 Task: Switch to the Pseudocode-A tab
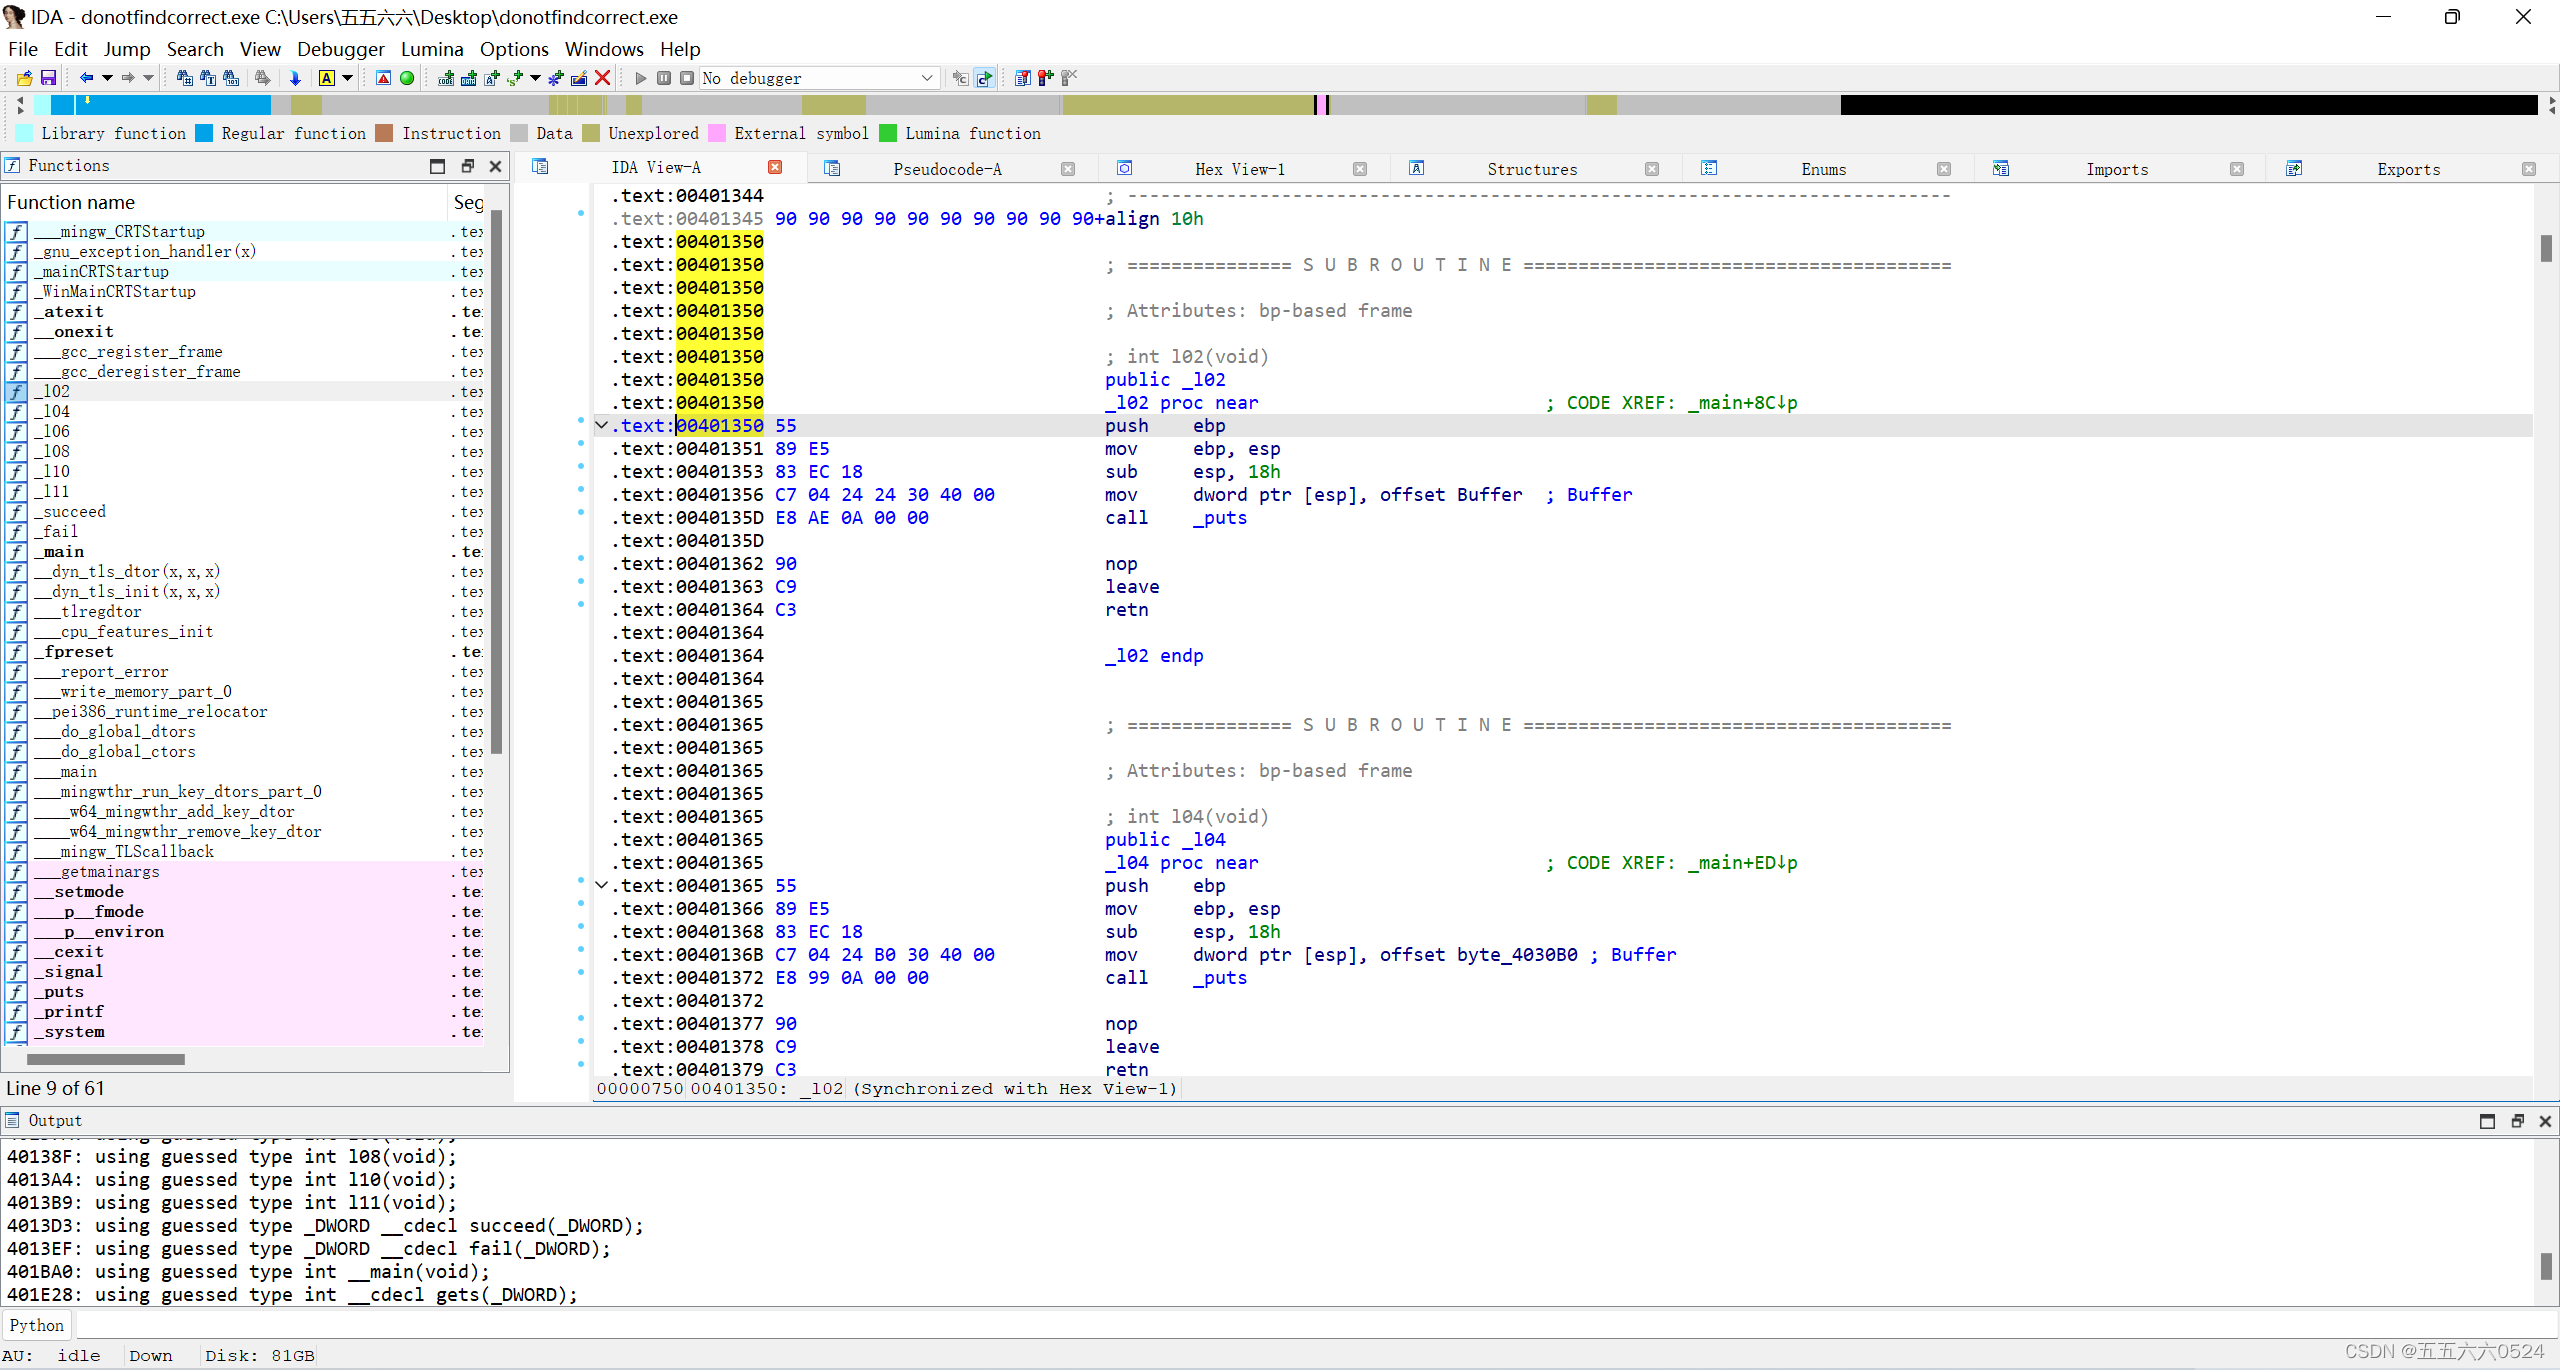(x=946, y=169)
